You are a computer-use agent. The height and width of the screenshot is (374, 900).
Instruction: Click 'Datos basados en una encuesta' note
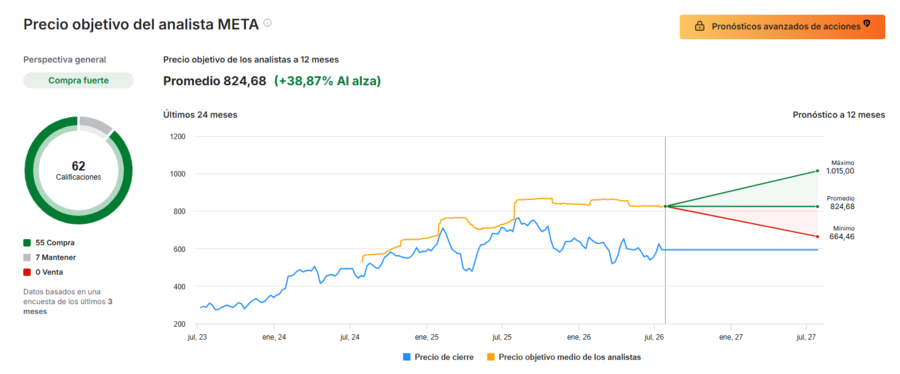pyautogui.click(x=67, y=301)
